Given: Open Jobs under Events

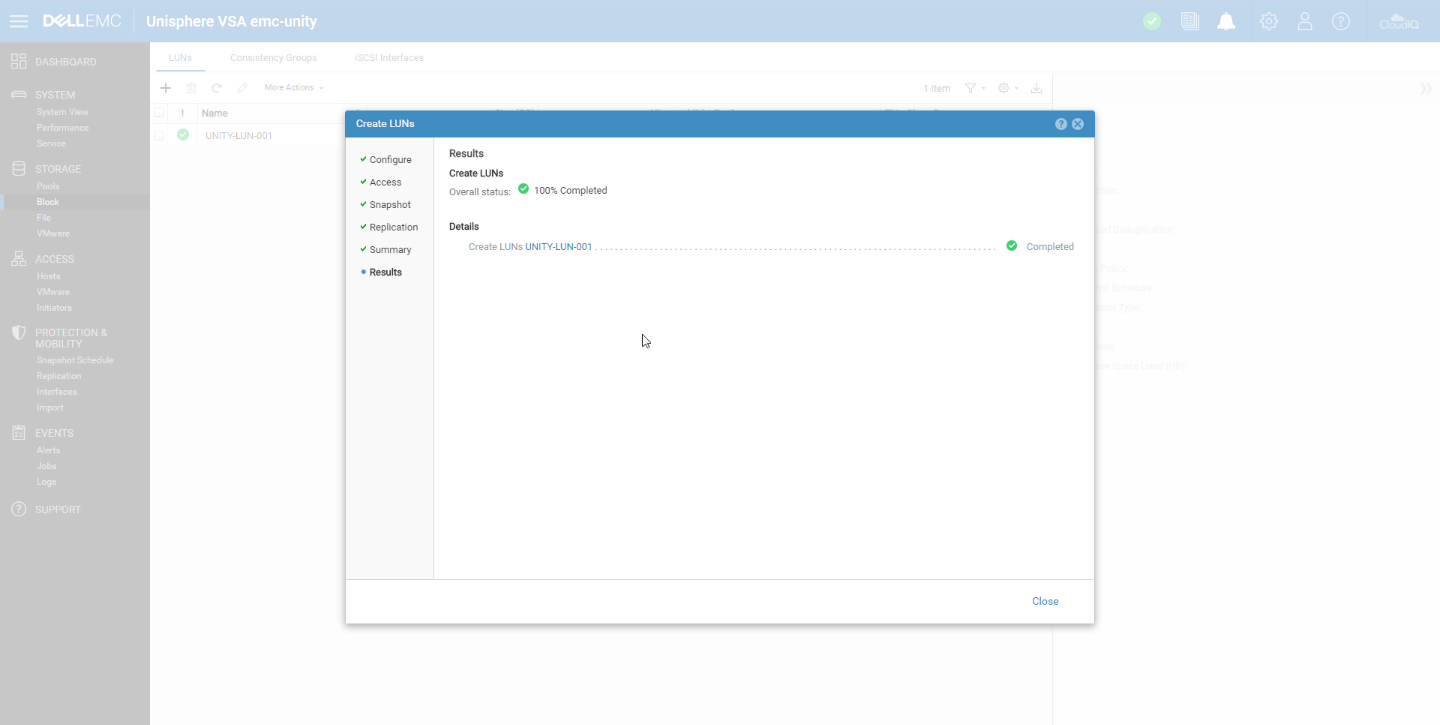Looking at the screenshot, I should 46,466.
